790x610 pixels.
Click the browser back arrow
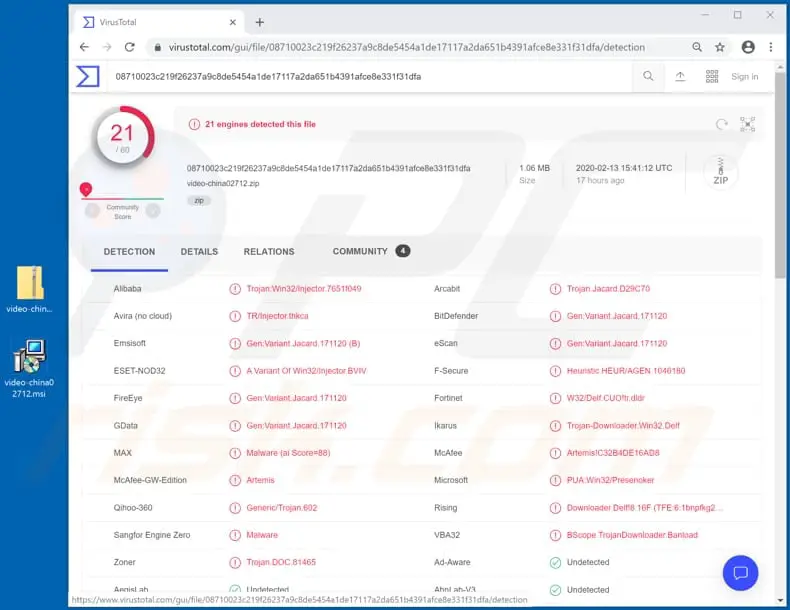tap(84, 47)
